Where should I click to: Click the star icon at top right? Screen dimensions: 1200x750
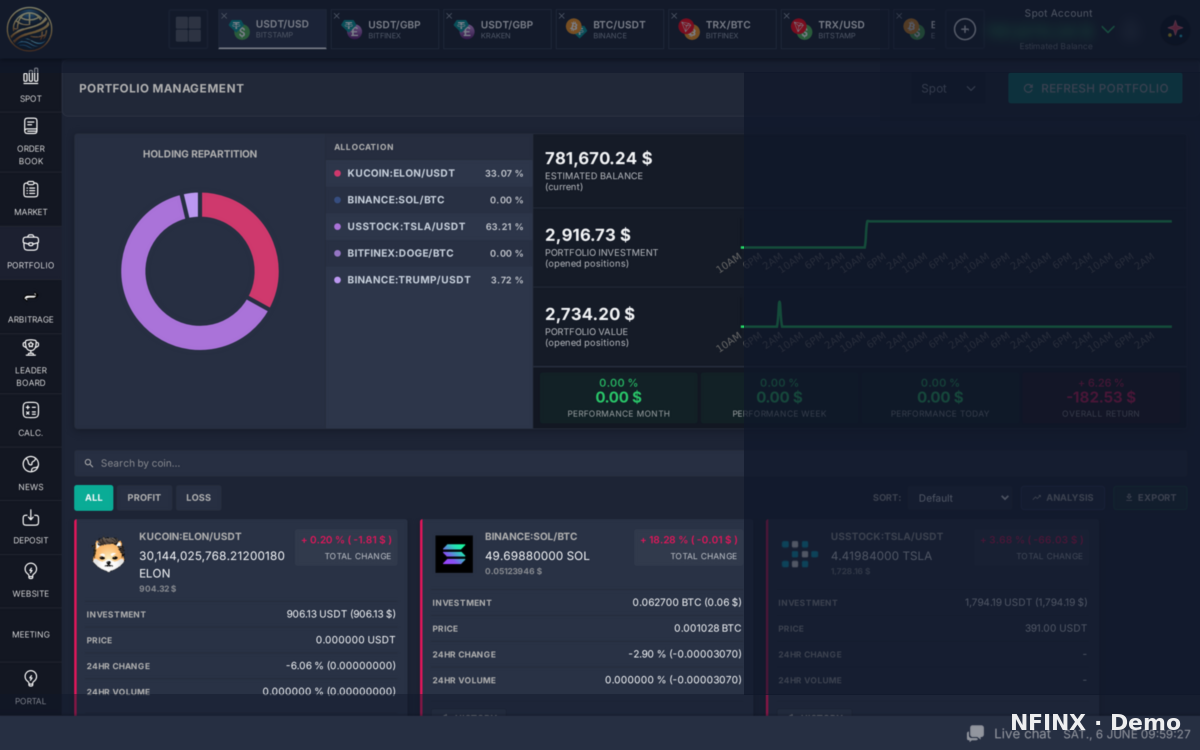tap(1173, 30)
